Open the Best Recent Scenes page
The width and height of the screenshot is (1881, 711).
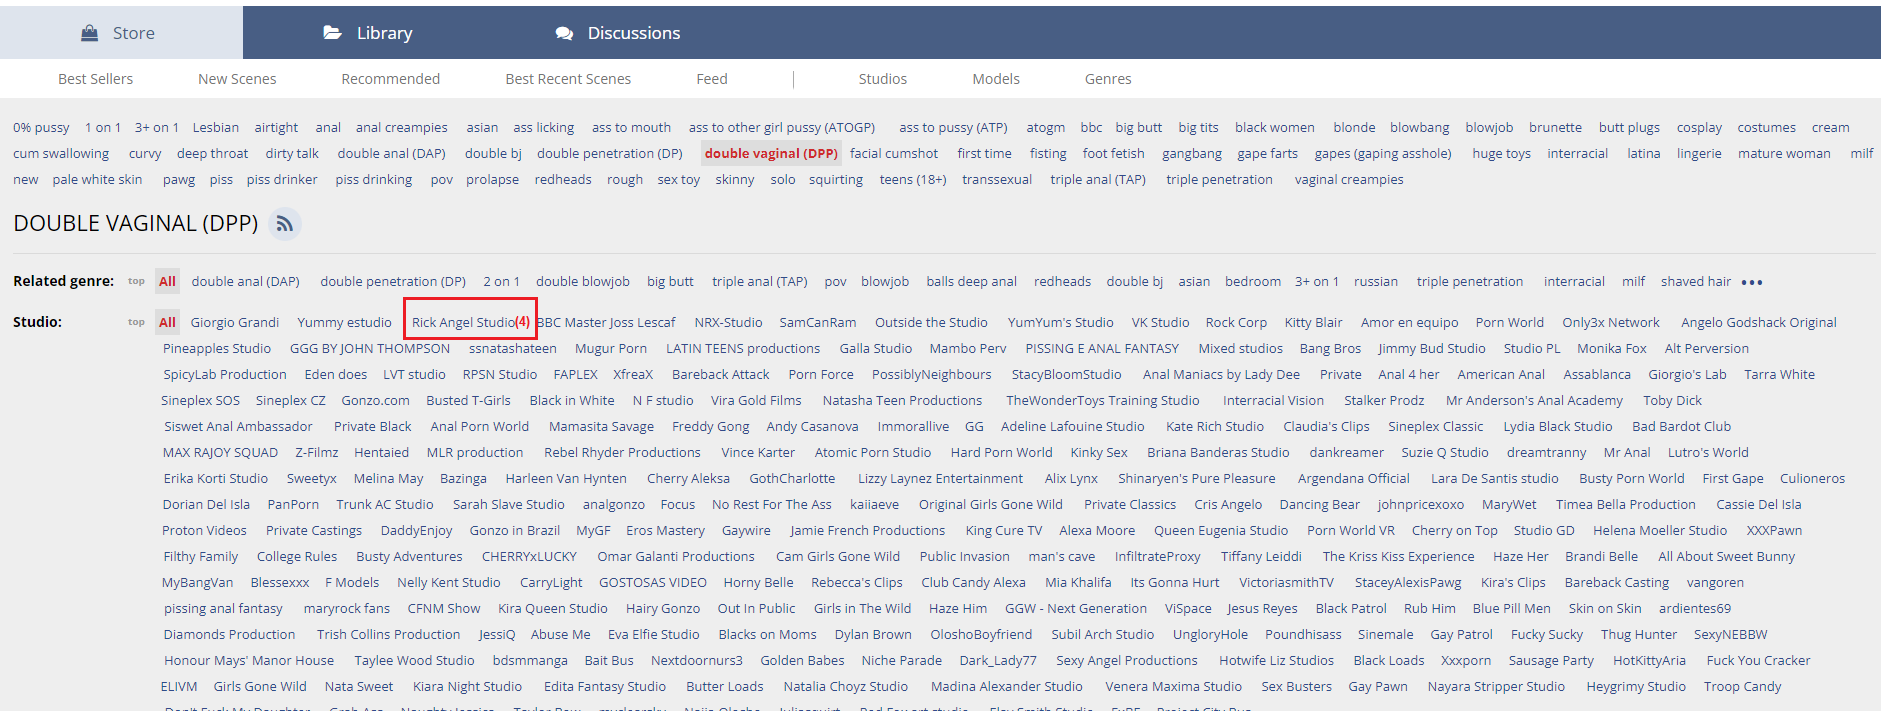coord(568,79)
